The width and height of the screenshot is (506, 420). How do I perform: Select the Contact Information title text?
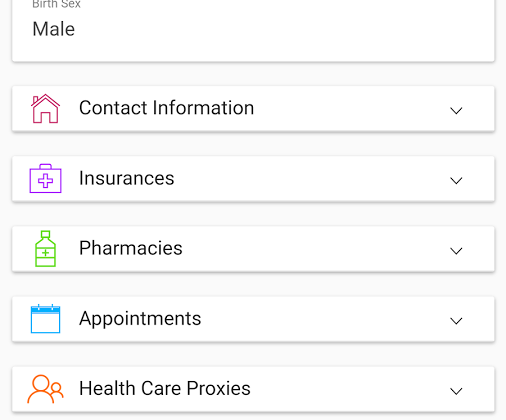(167, 108)
